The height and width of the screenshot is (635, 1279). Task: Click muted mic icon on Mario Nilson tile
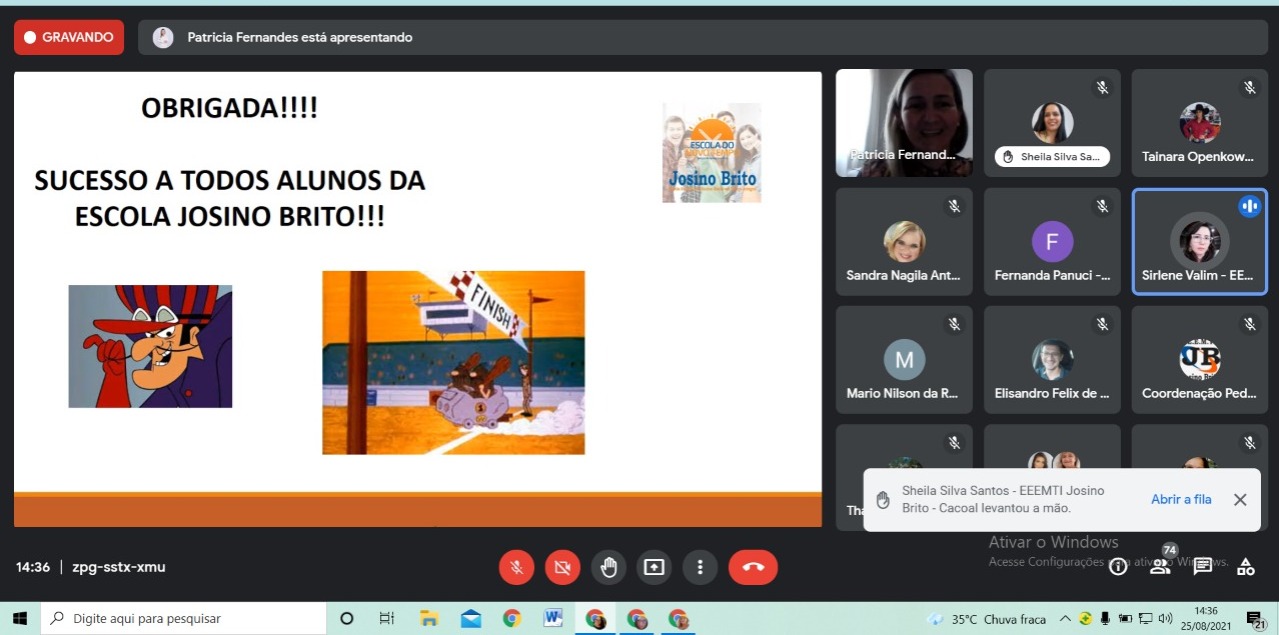954,324
